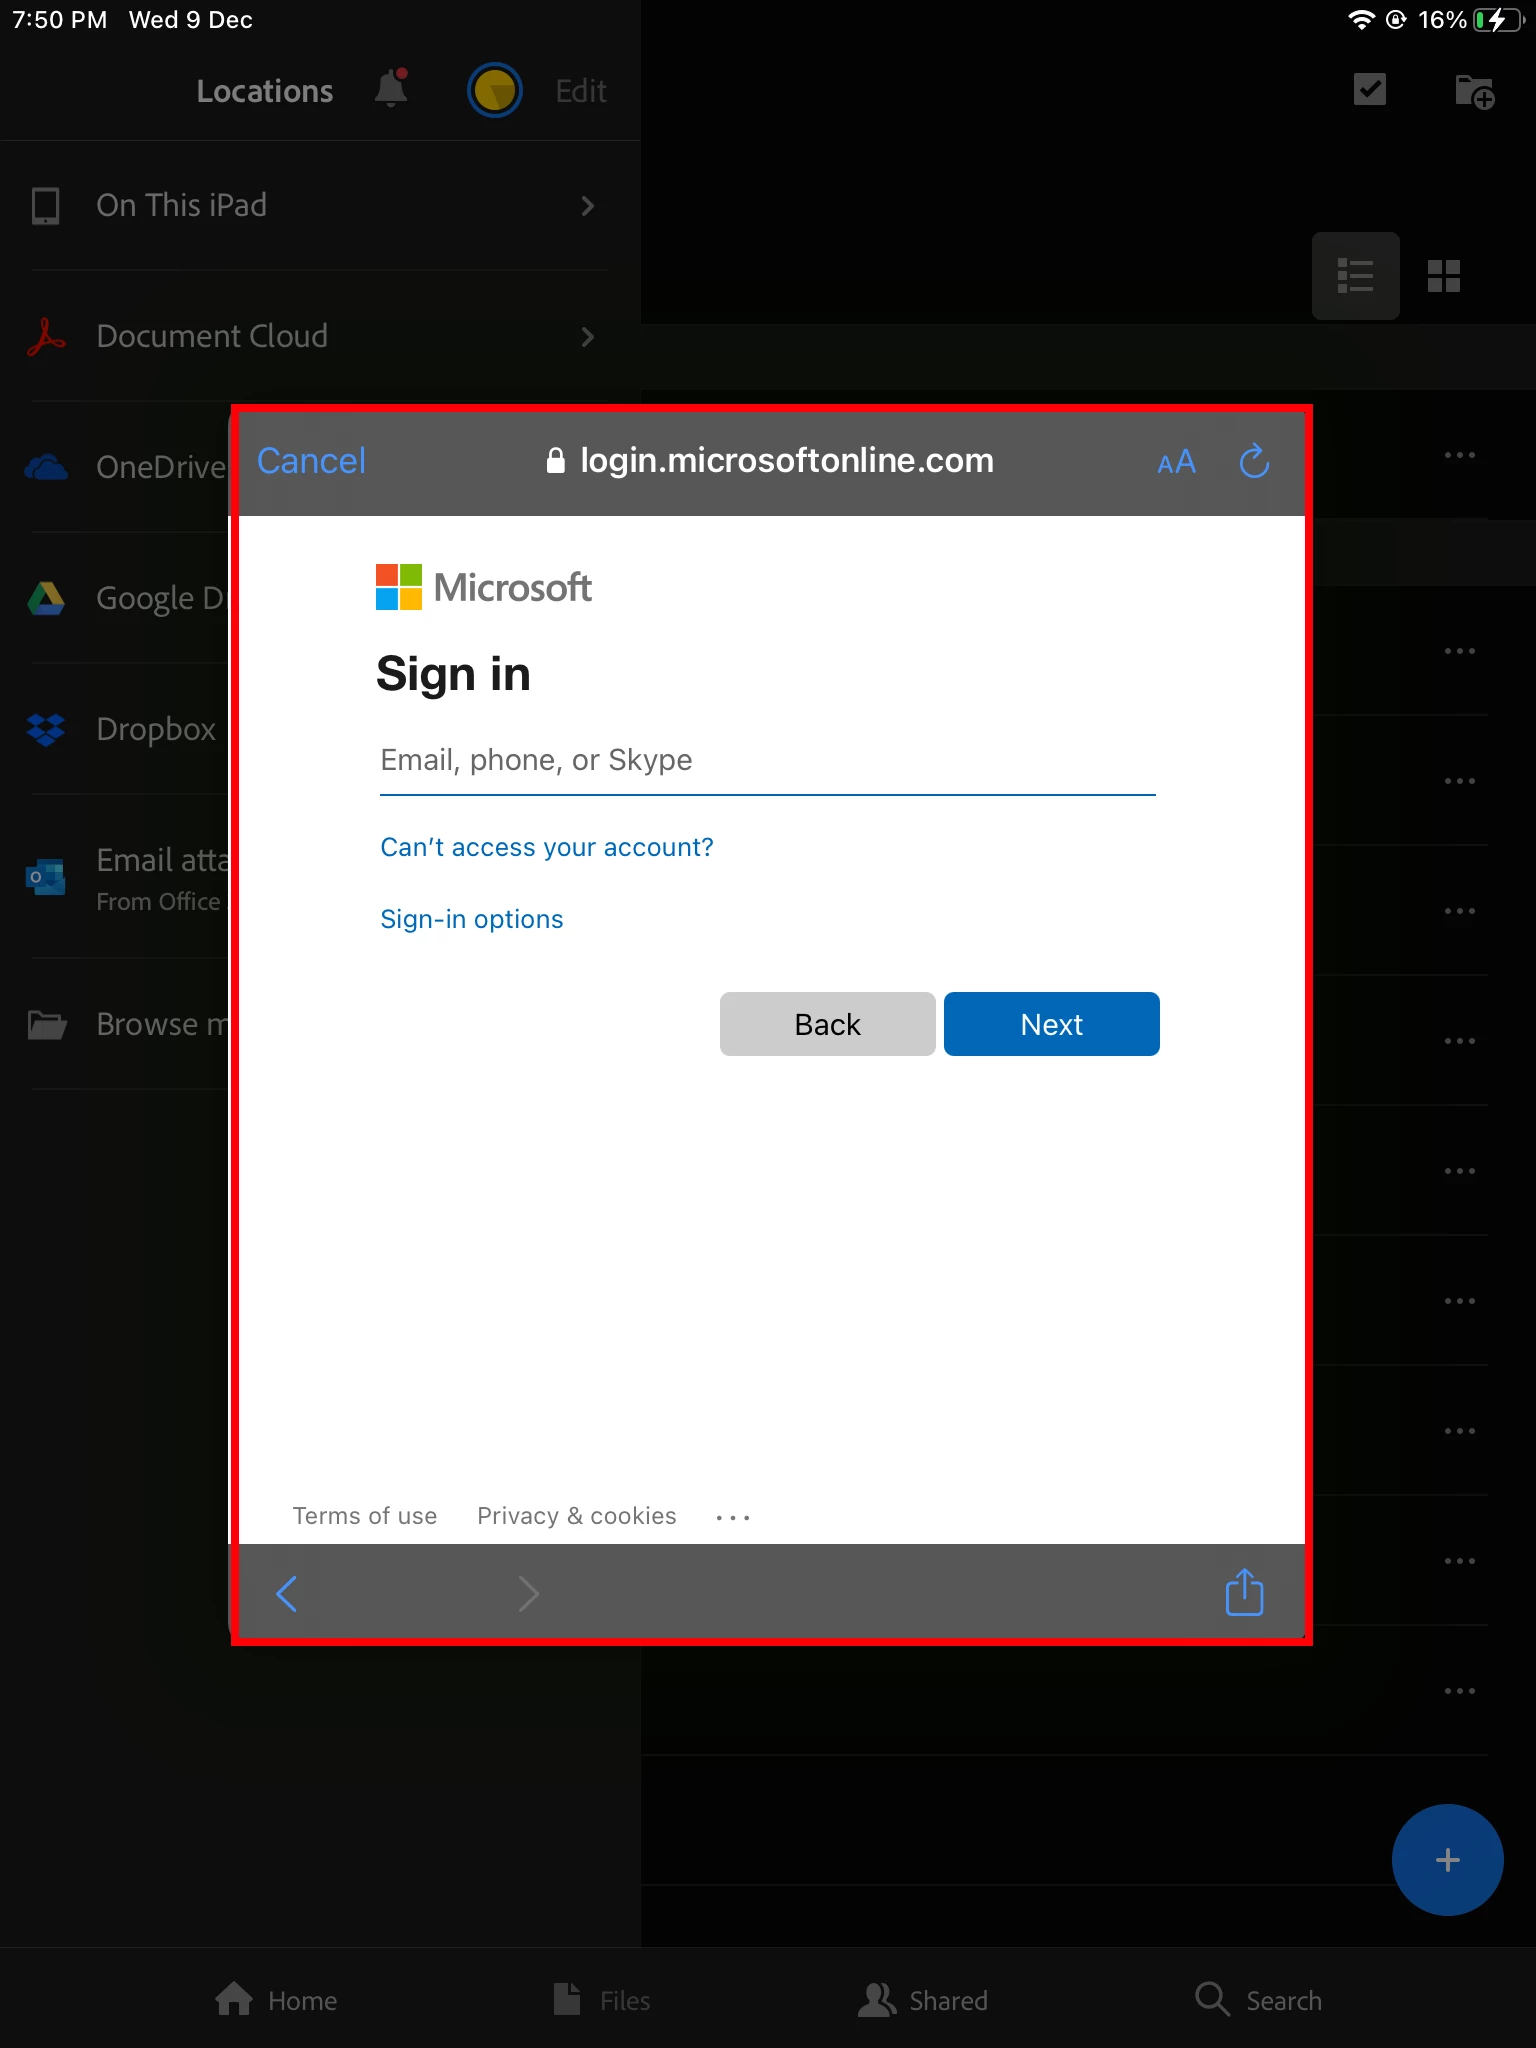The height and width of the screenshot is (2048, 1536).
Task: Open Terms of use link
Action: point(365,1516)
